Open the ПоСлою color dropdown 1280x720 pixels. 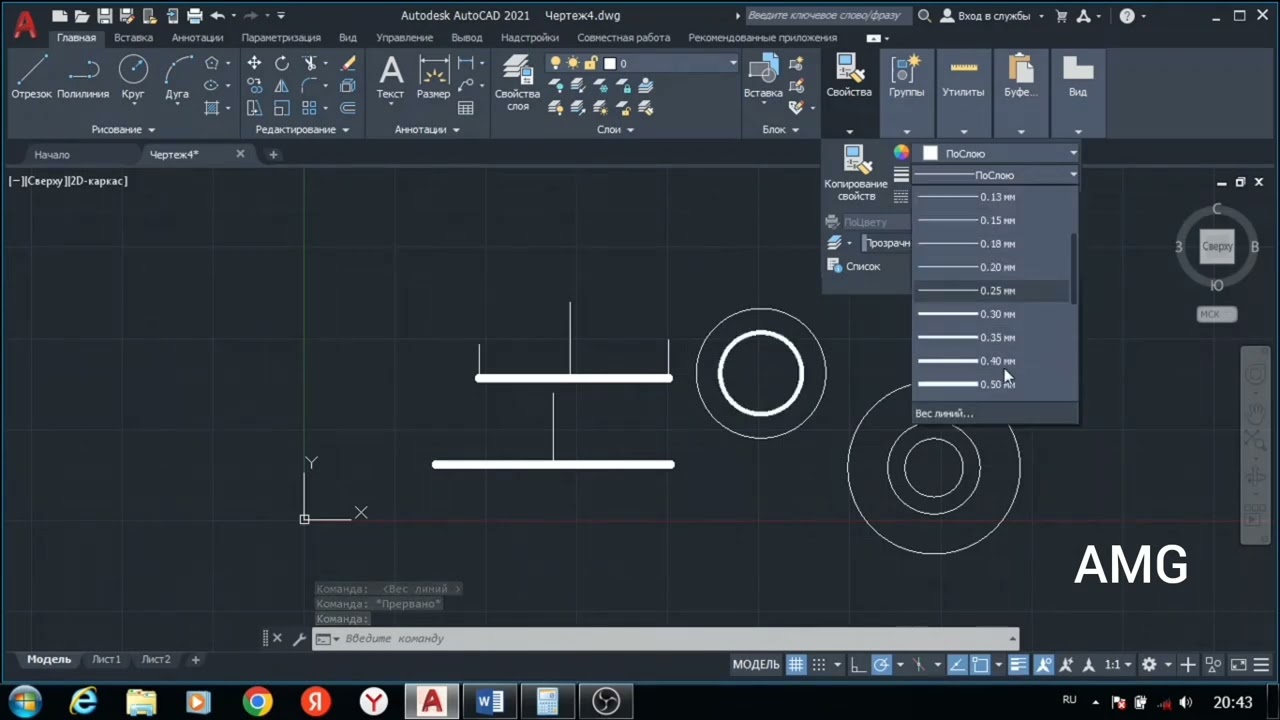point(999,153)
